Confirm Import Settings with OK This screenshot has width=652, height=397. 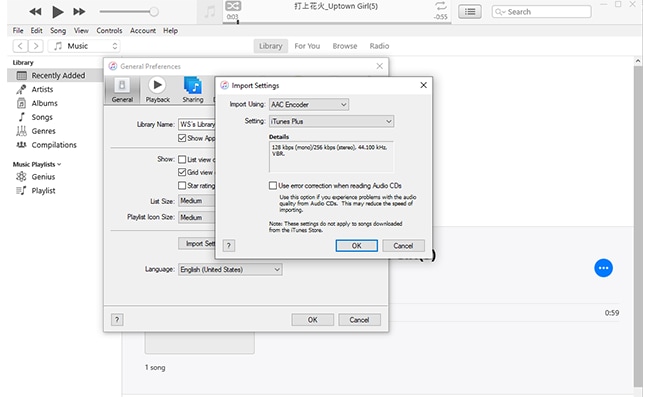[x=356, y=246]
